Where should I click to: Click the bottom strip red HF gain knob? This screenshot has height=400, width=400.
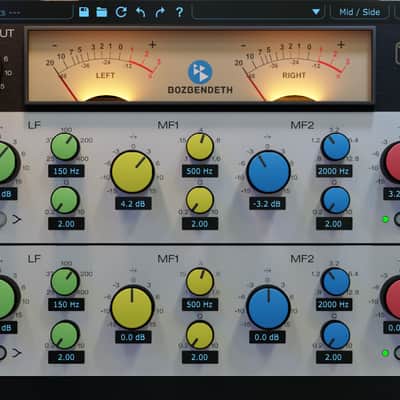[391, 297]
